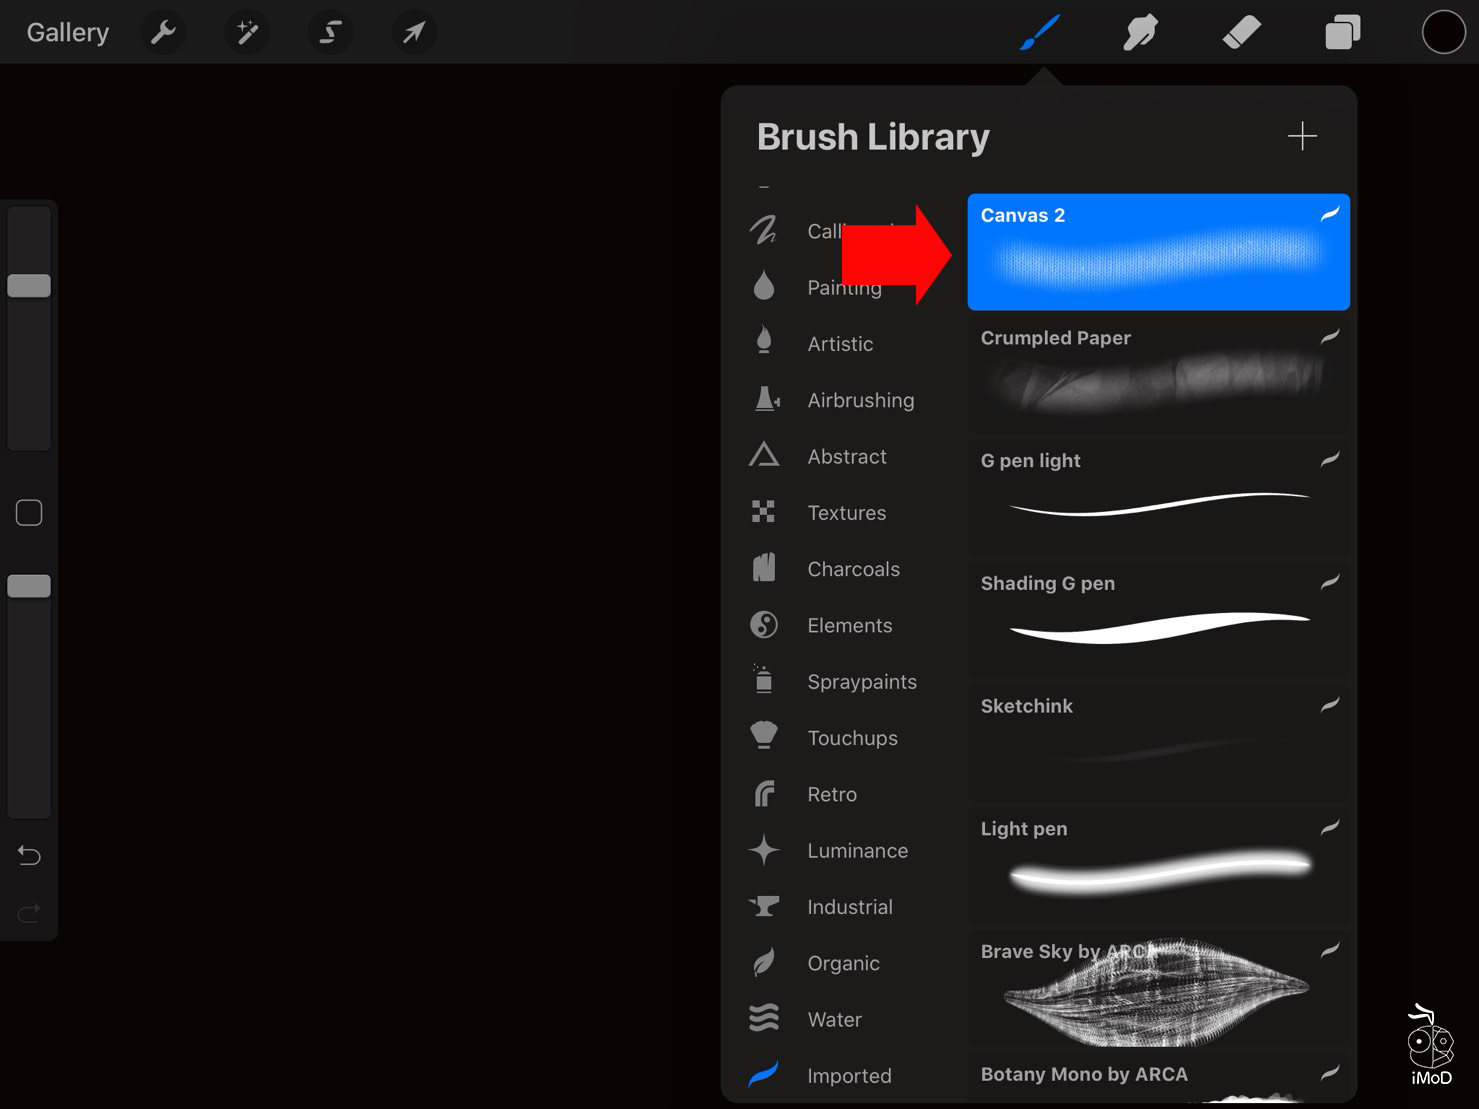Viewport: 1479px width, 1109px height.
Task: Open the Layers panel
Action: tap(1342, 31)
